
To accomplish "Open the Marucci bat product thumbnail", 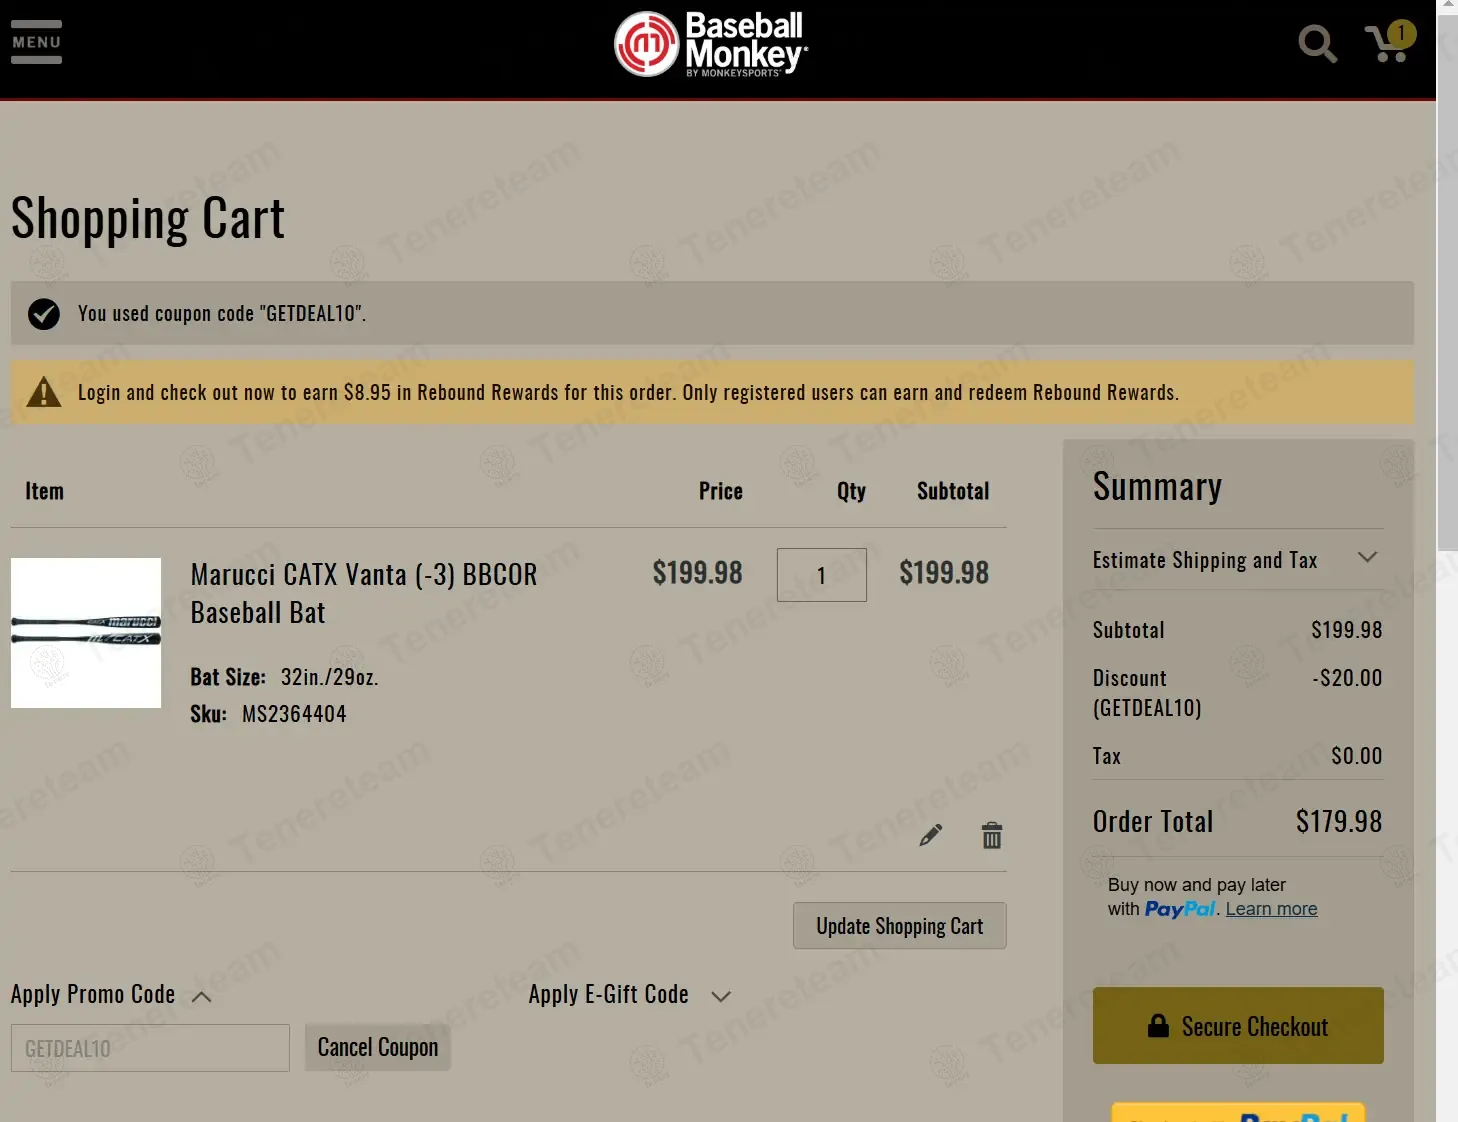I will click(86, 633).
